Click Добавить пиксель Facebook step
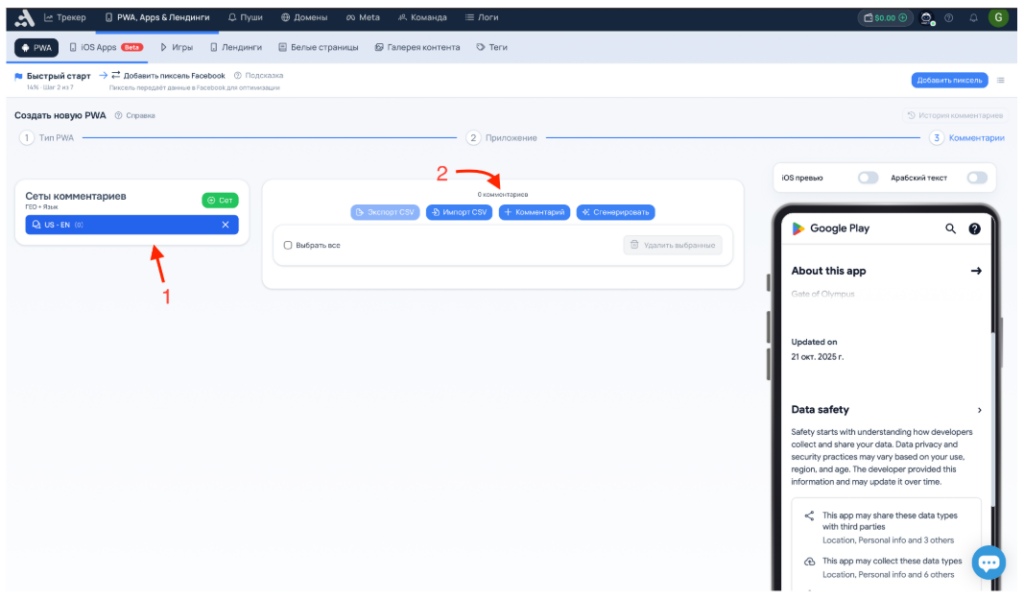This screenshot has height=600, width=1024. pos(168,76)
